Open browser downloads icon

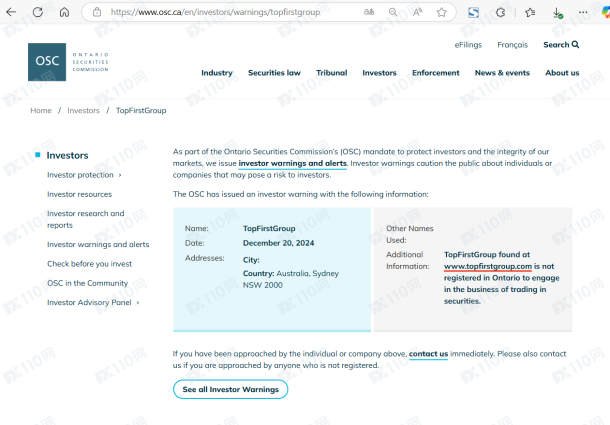click(x=558, y=13)
